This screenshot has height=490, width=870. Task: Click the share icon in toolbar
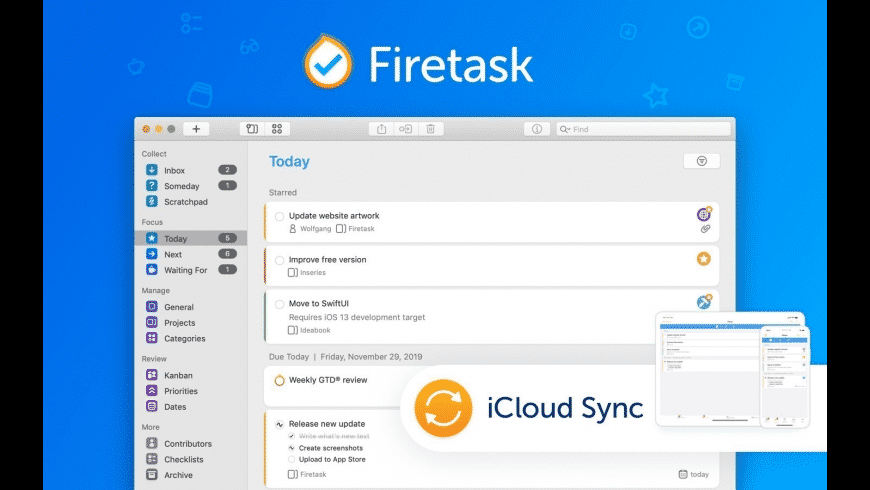click(381, 129)
